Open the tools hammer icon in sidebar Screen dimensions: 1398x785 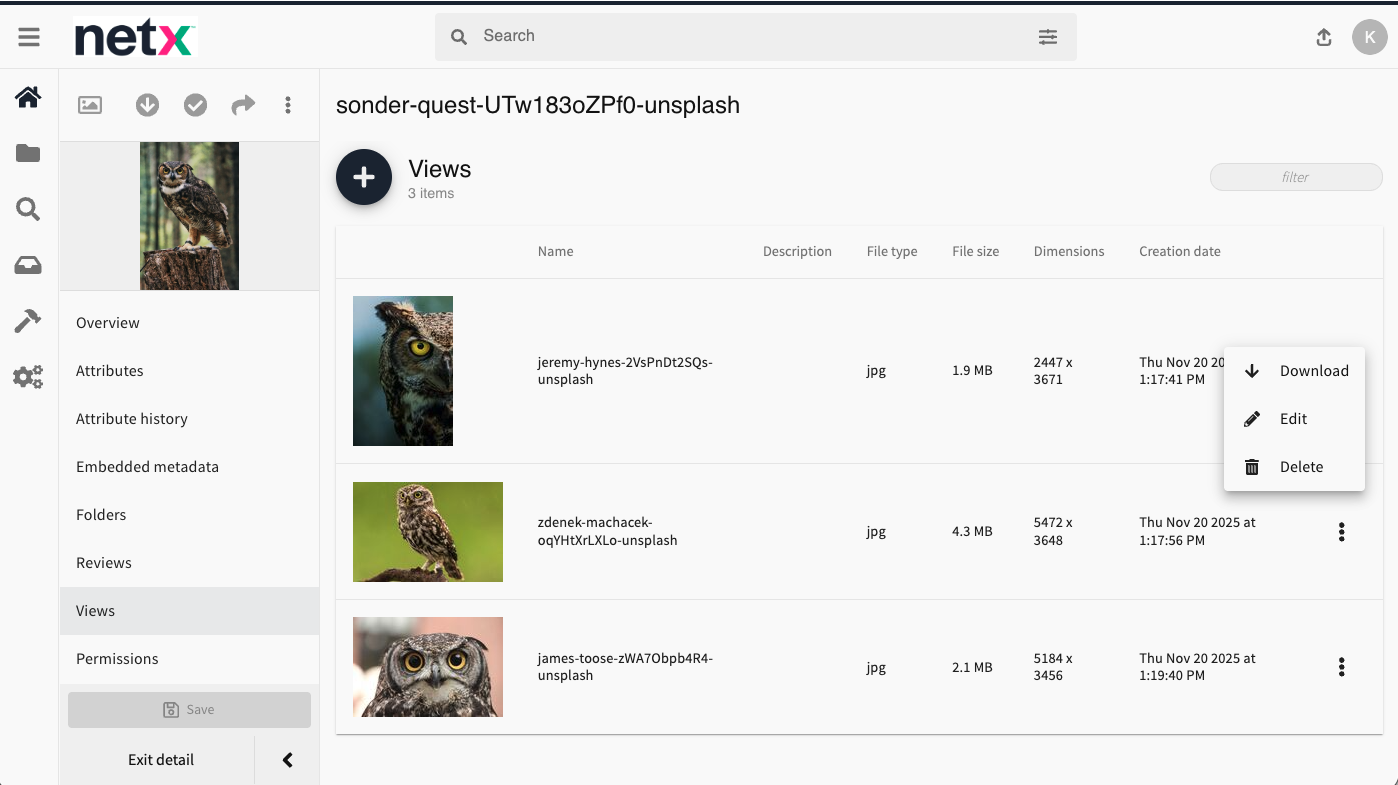pos(28,321)
